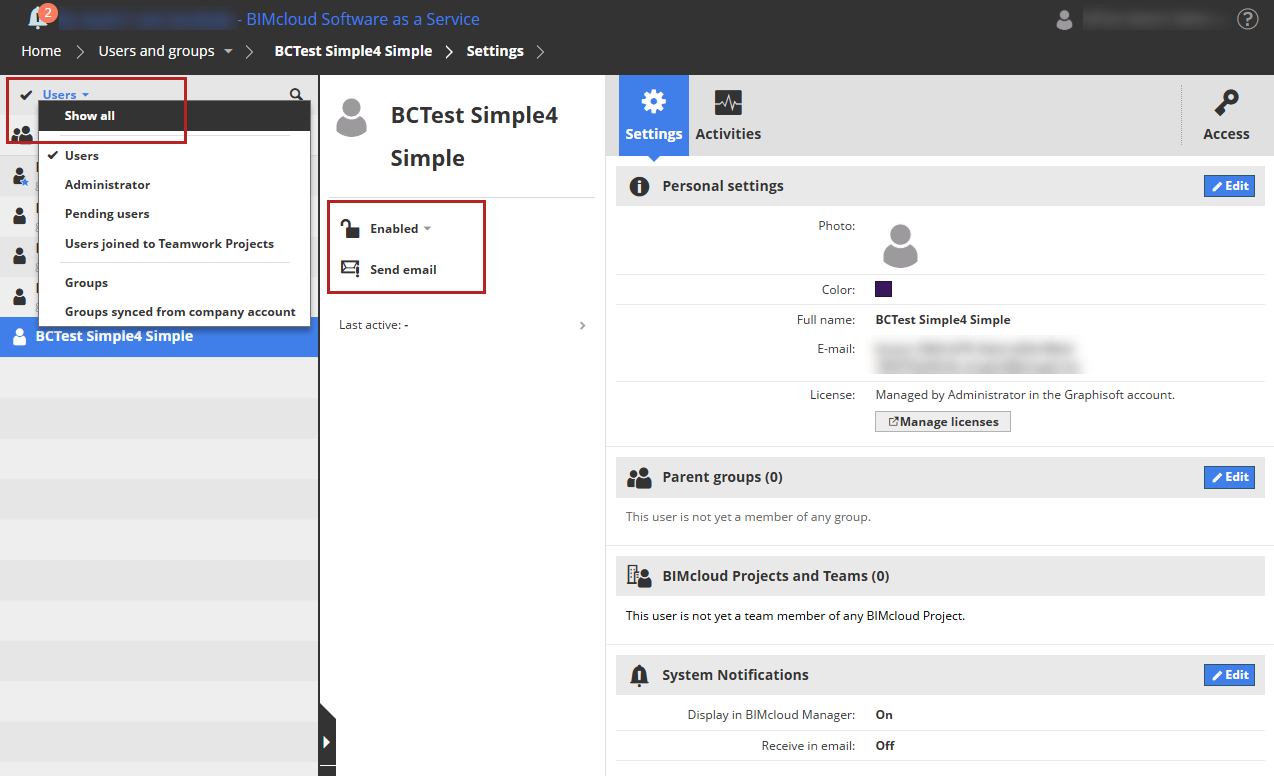Expand the Last active details arrow
Viewport: 1274px width, 776px height.
point(582,325)
